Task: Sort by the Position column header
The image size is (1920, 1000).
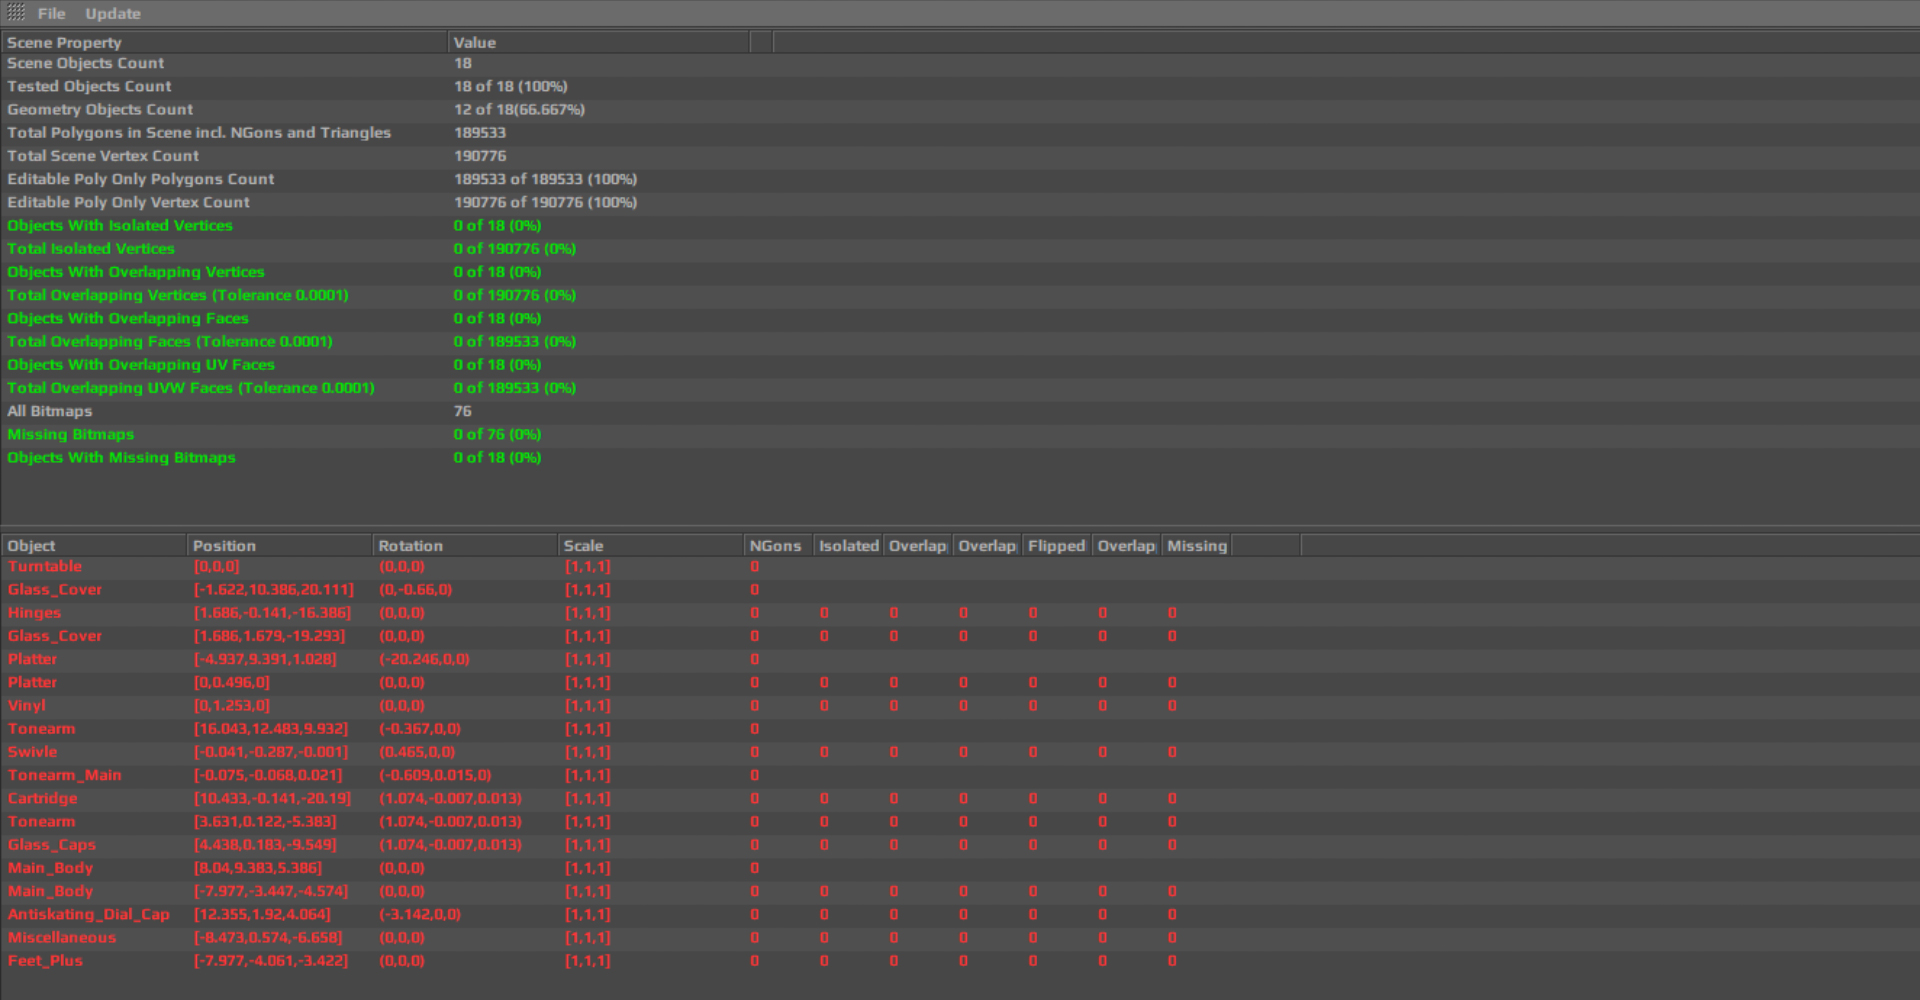Action: pos(279,545)
